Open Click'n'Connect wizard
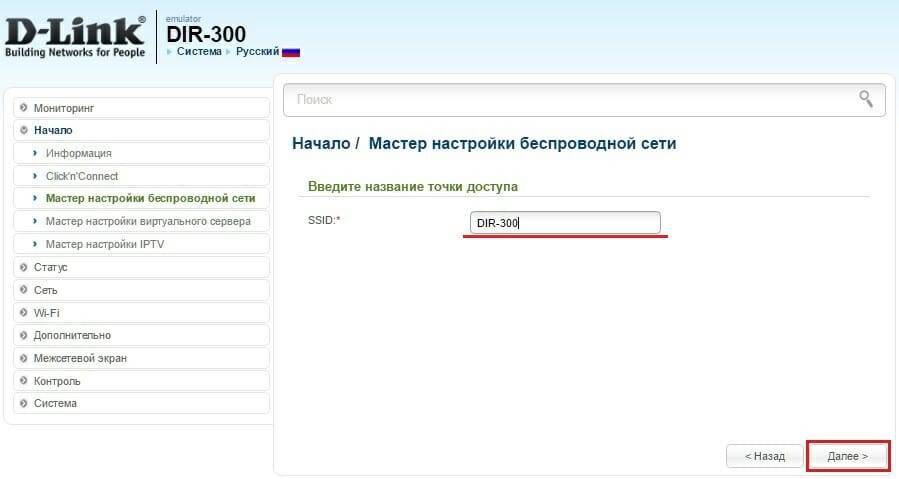899x479 pixels. (x=81, y=176)
